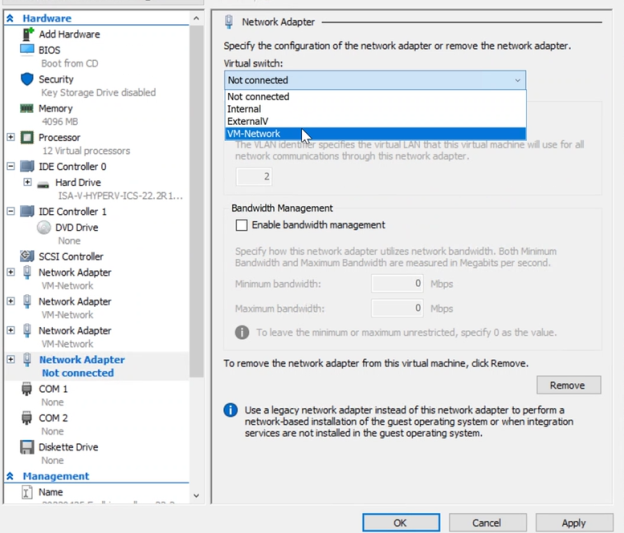Screen dimensions: 624x533
Task: Click the '4096 MB' memory value
Action: point(60,121)
